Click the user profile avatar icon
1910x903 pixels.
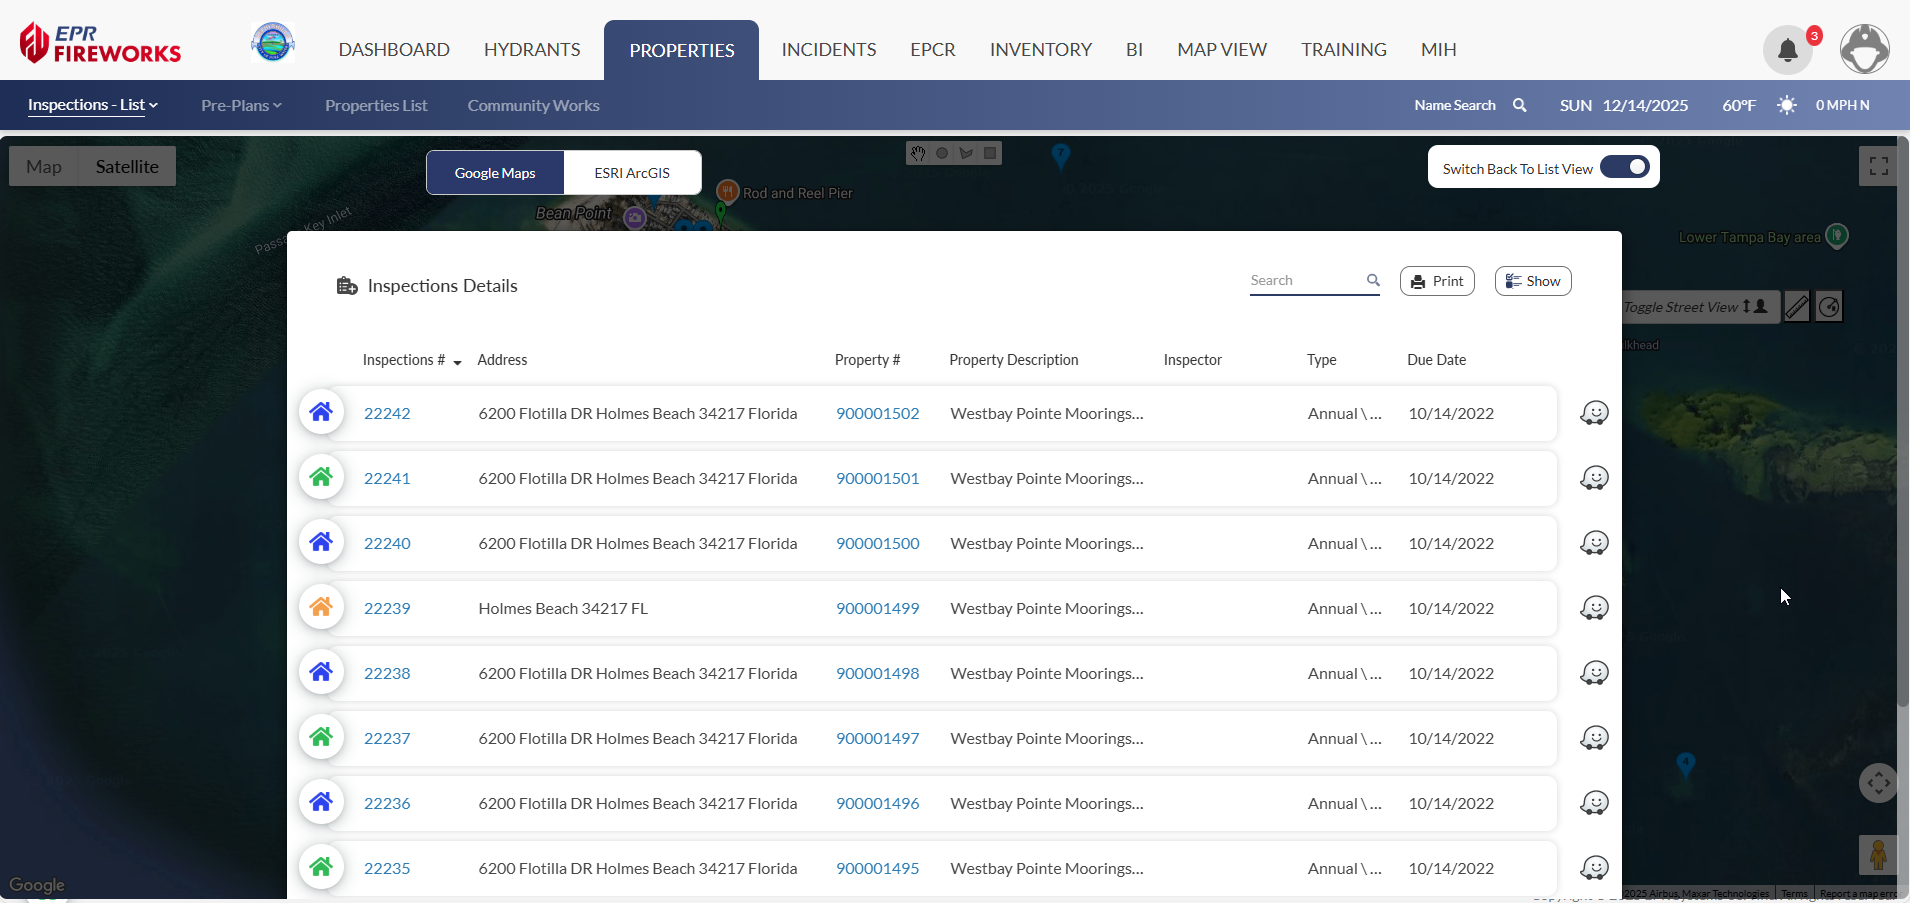pyautogui.click(x=1864, y=50)
